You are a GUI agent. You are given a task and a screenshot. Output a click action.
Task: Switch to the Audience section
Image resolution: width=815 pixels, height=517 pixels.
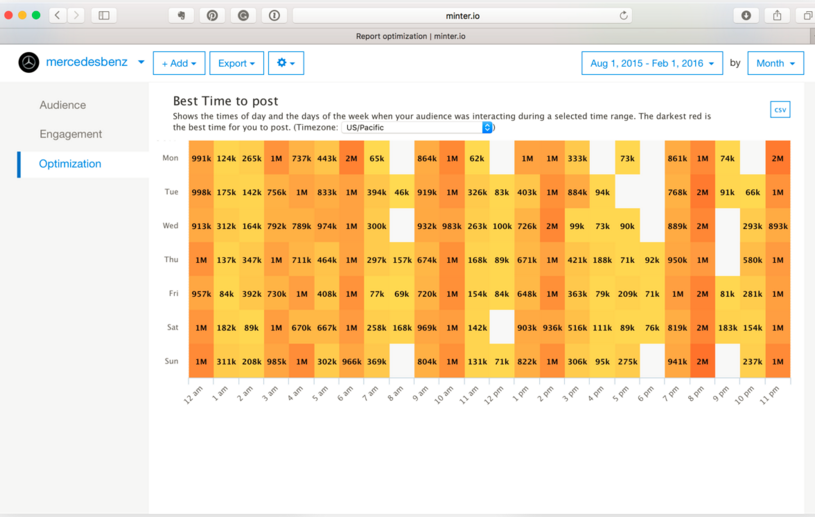tap(63, 105)
